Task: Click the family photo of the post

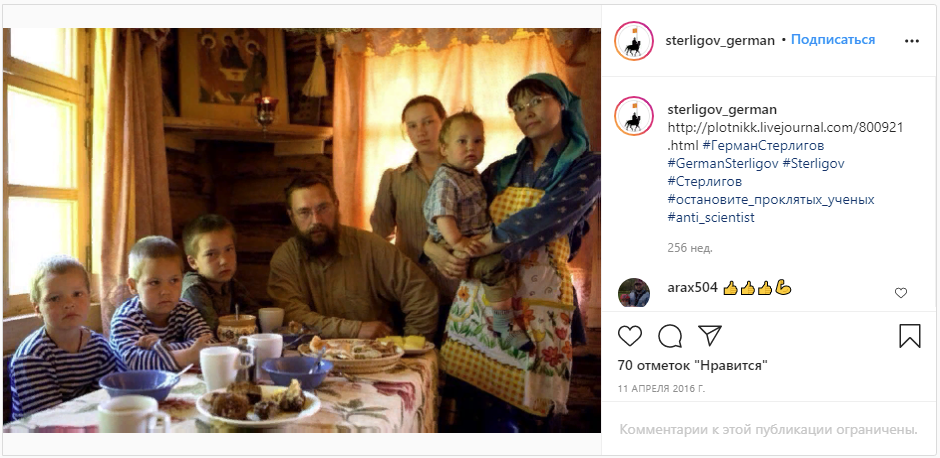Action: (302, 230)
